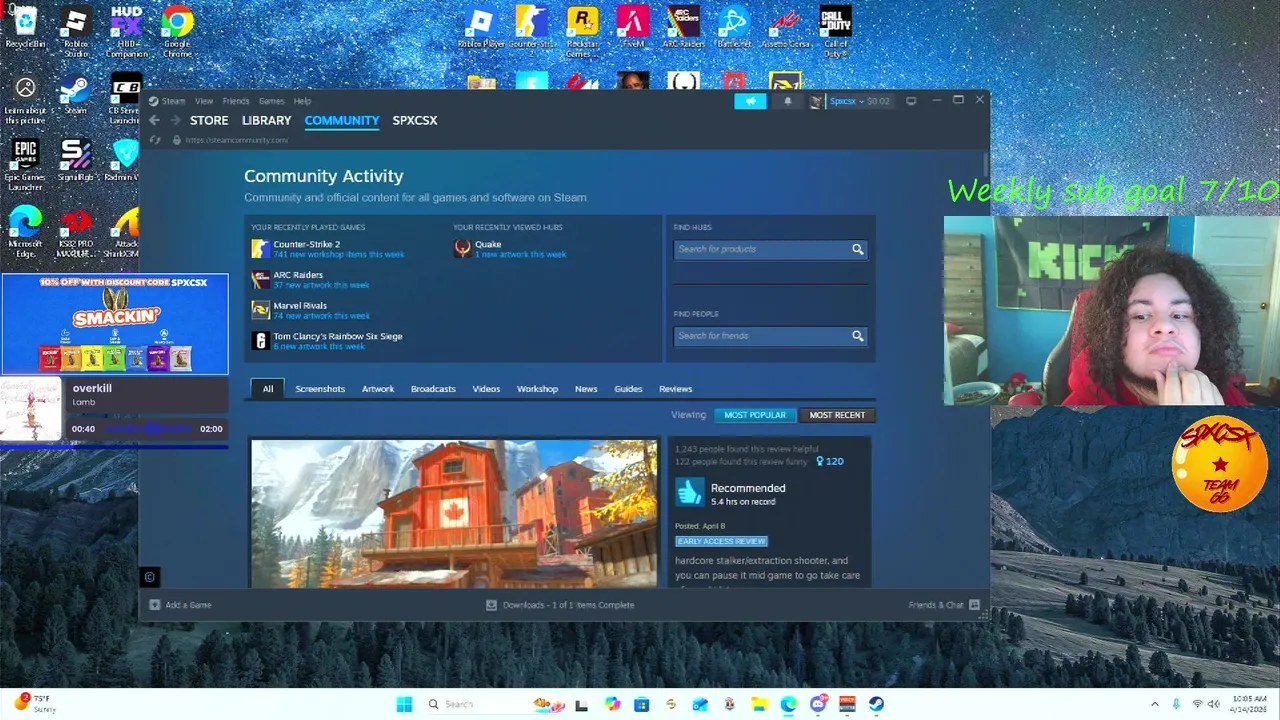Click the Search for products field
The image size is (1280, 720).
(x=761, y=249)
